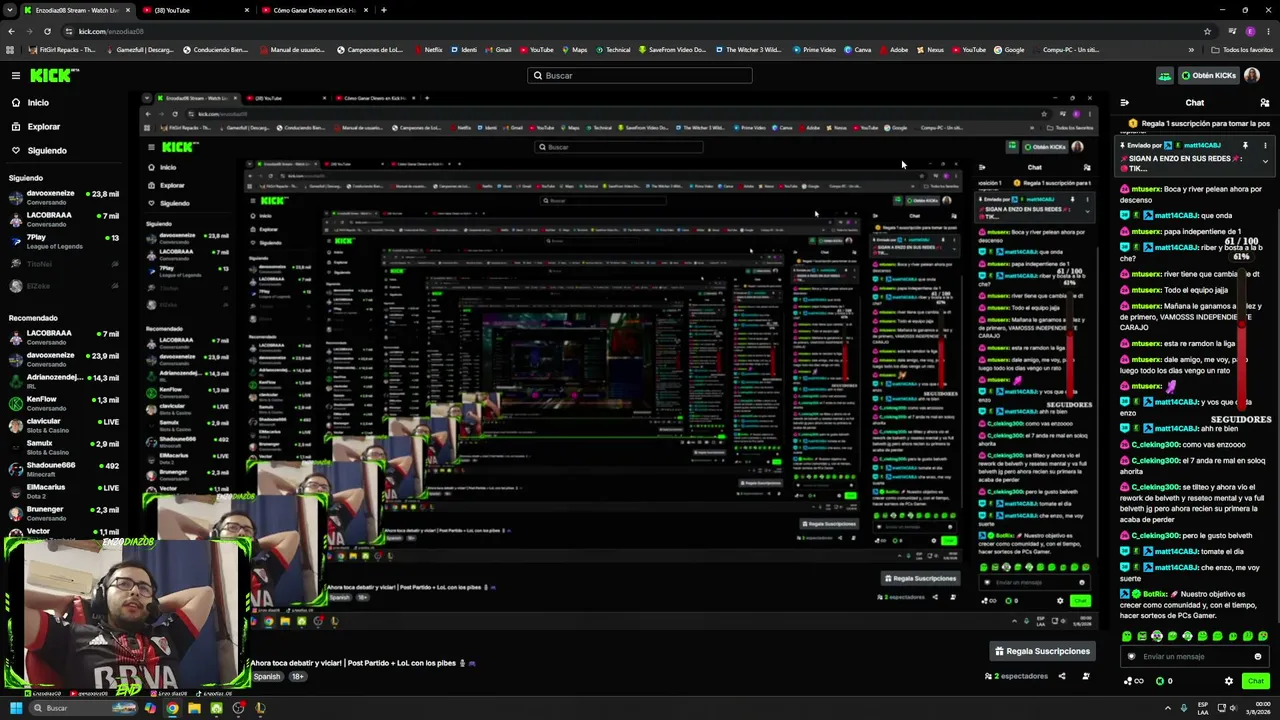Open the Samulx recommended channel
Viewport: 1280px width, 720px height.
(62, 447)
